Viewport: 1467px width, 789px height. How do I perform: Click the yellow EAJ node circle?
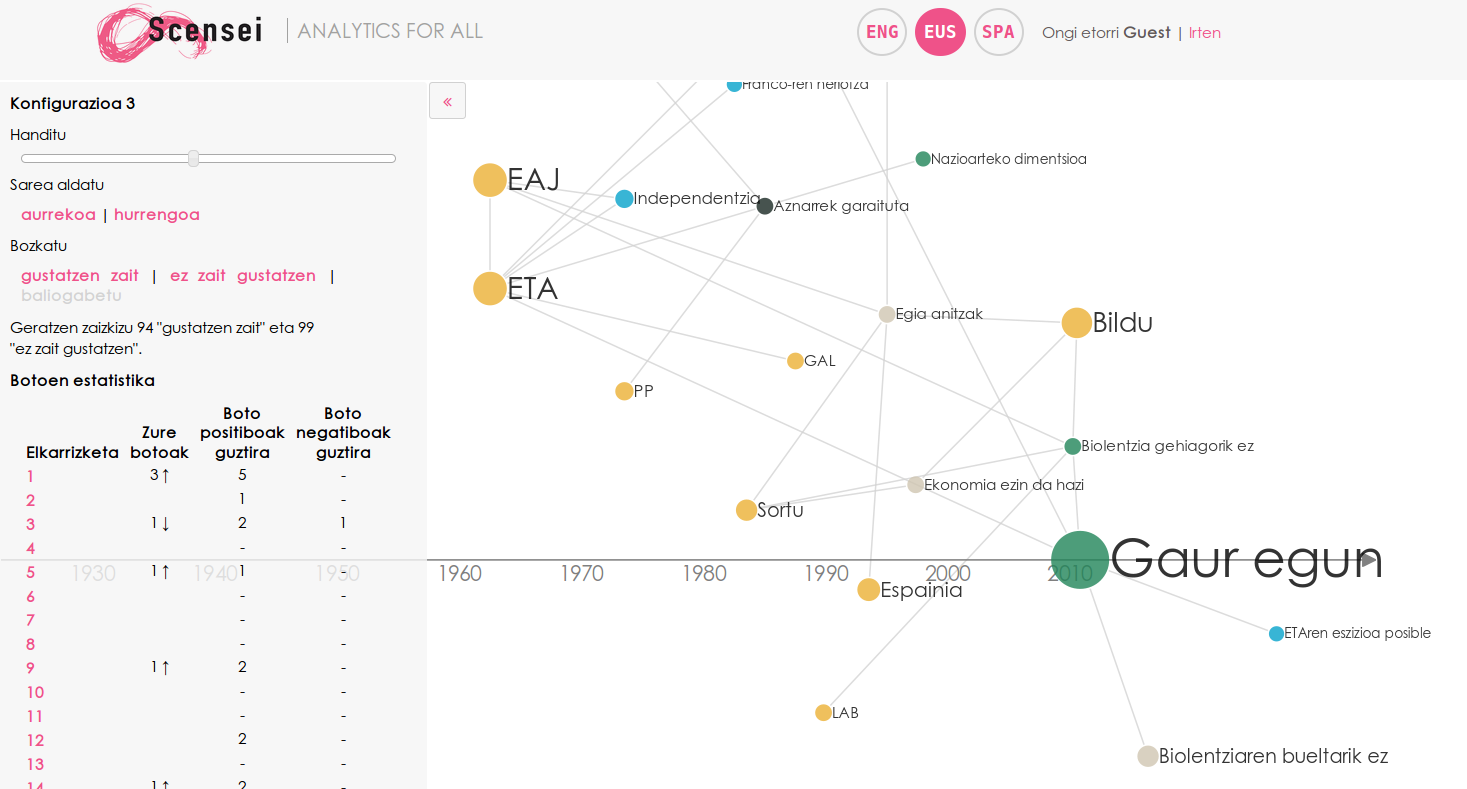[489, 180]
